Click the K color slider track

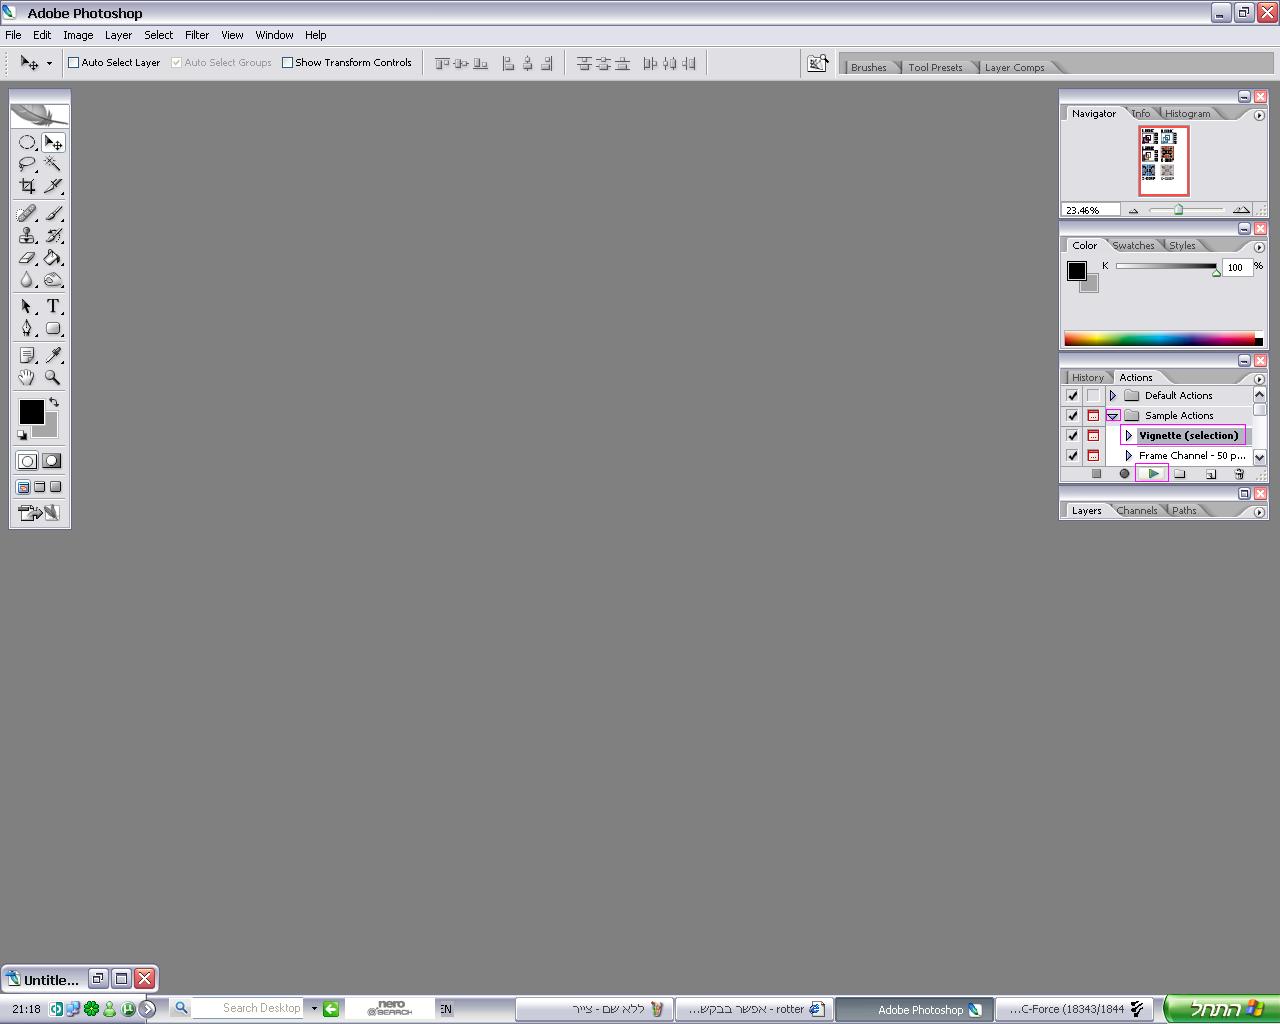[x=1165, y=266]
